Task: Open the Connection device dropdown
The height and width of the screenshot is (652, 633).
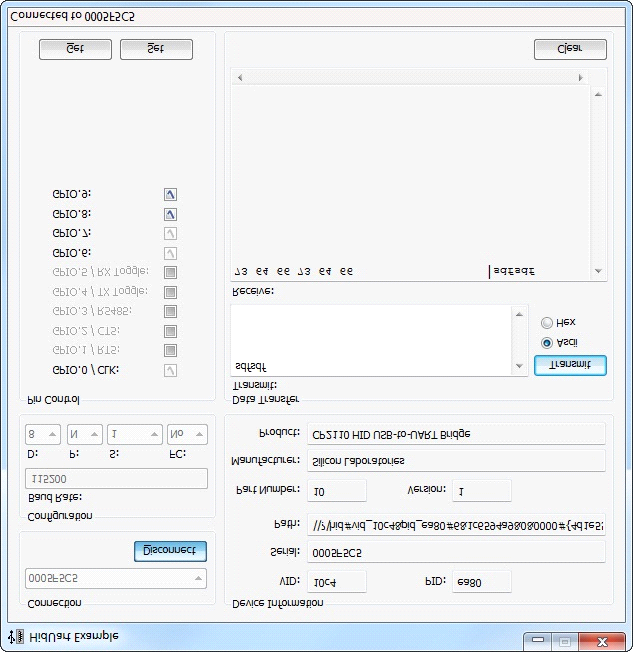Action: coord(115,578)
